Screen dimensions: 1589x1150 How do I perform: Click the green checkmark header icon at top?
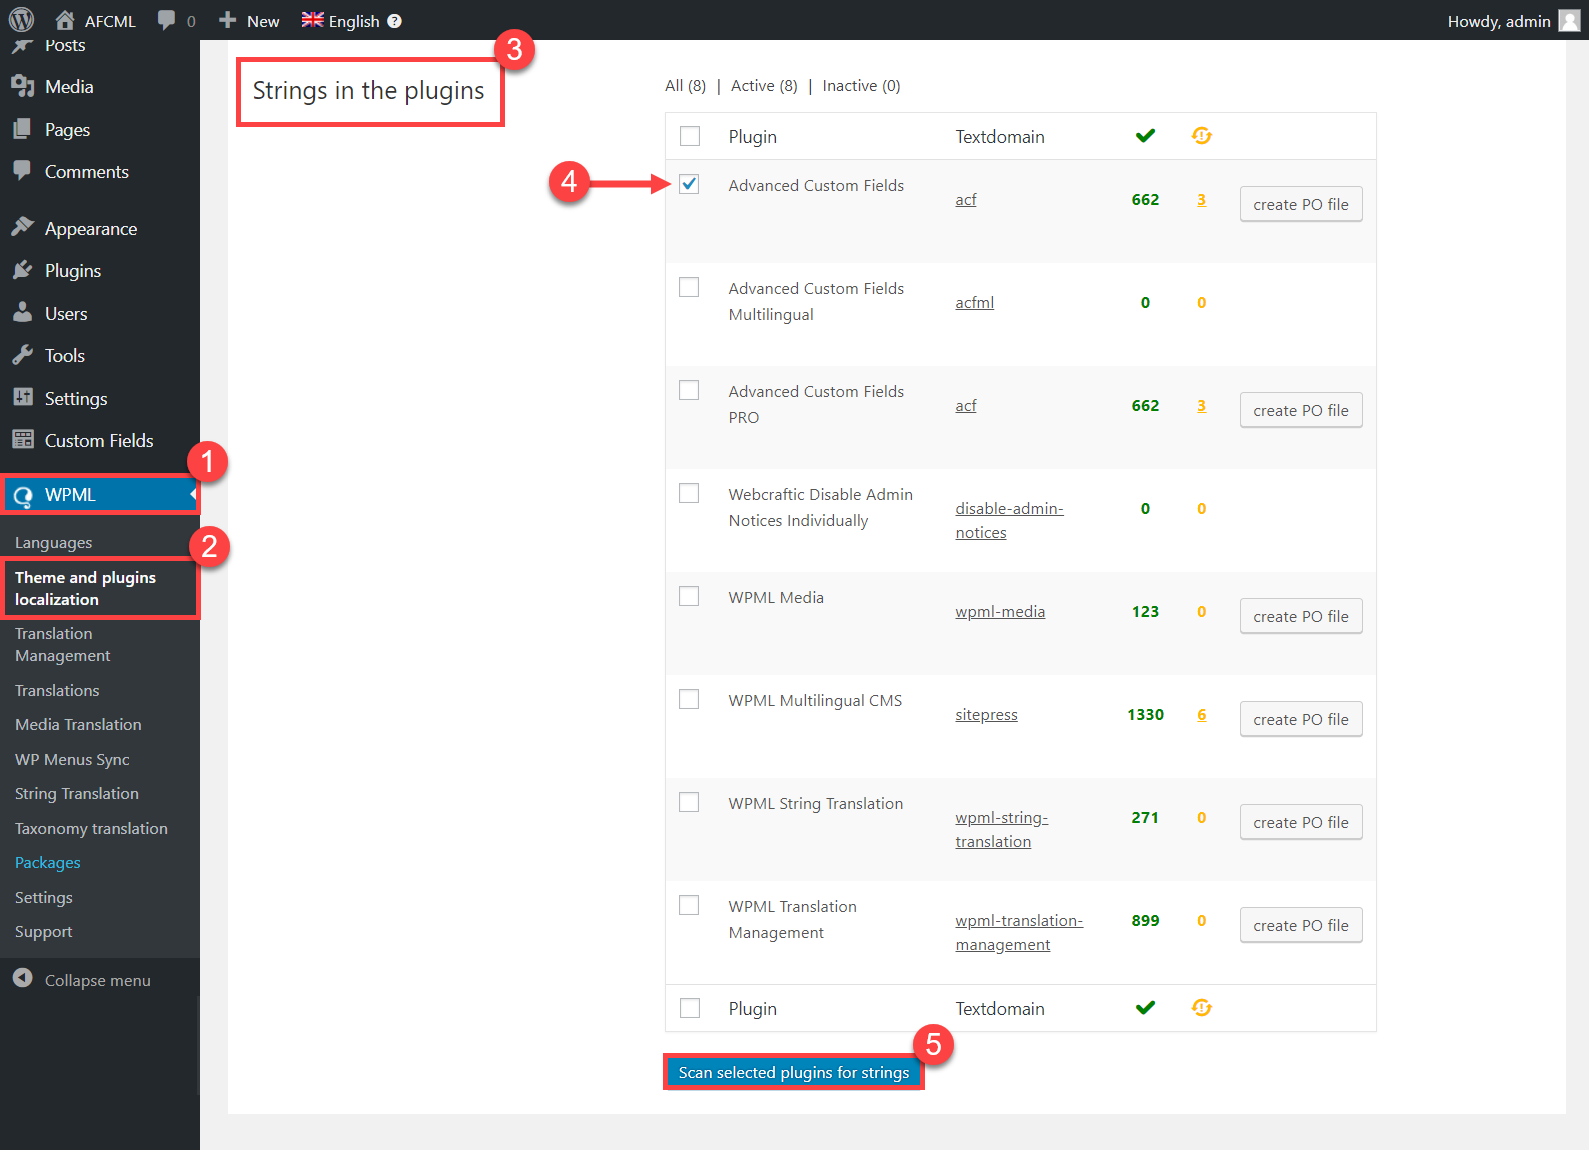(1146, 135)
